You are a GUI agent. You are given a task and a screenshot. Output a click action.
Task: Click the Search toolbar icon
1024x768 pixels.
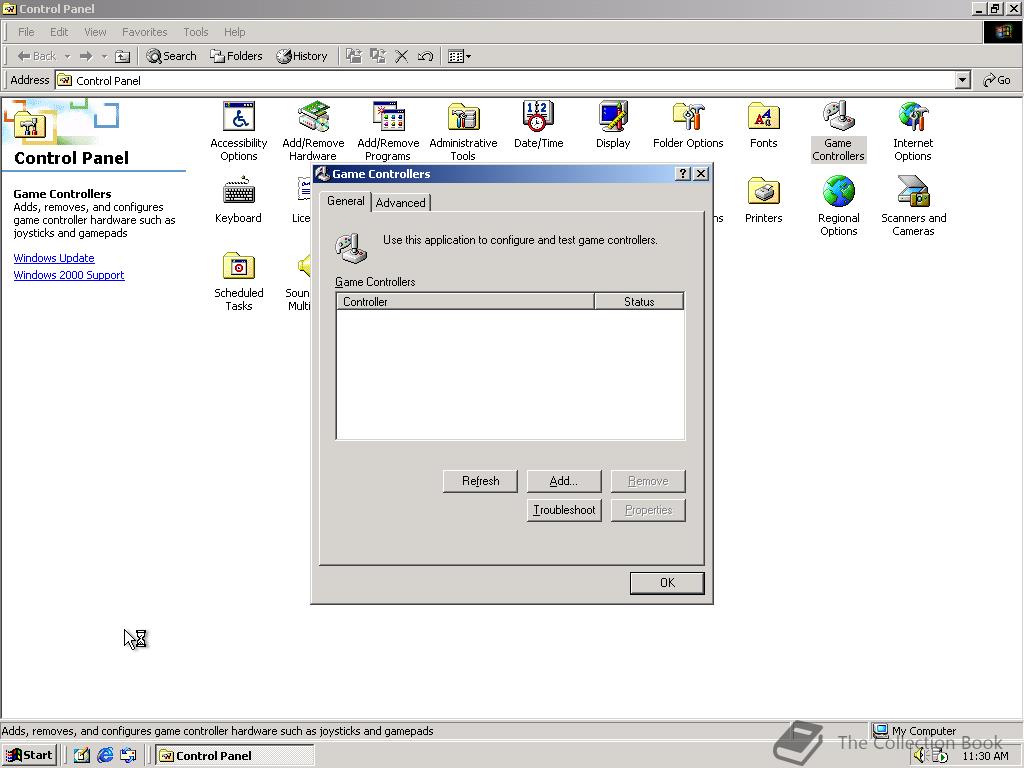click(171, 56)
